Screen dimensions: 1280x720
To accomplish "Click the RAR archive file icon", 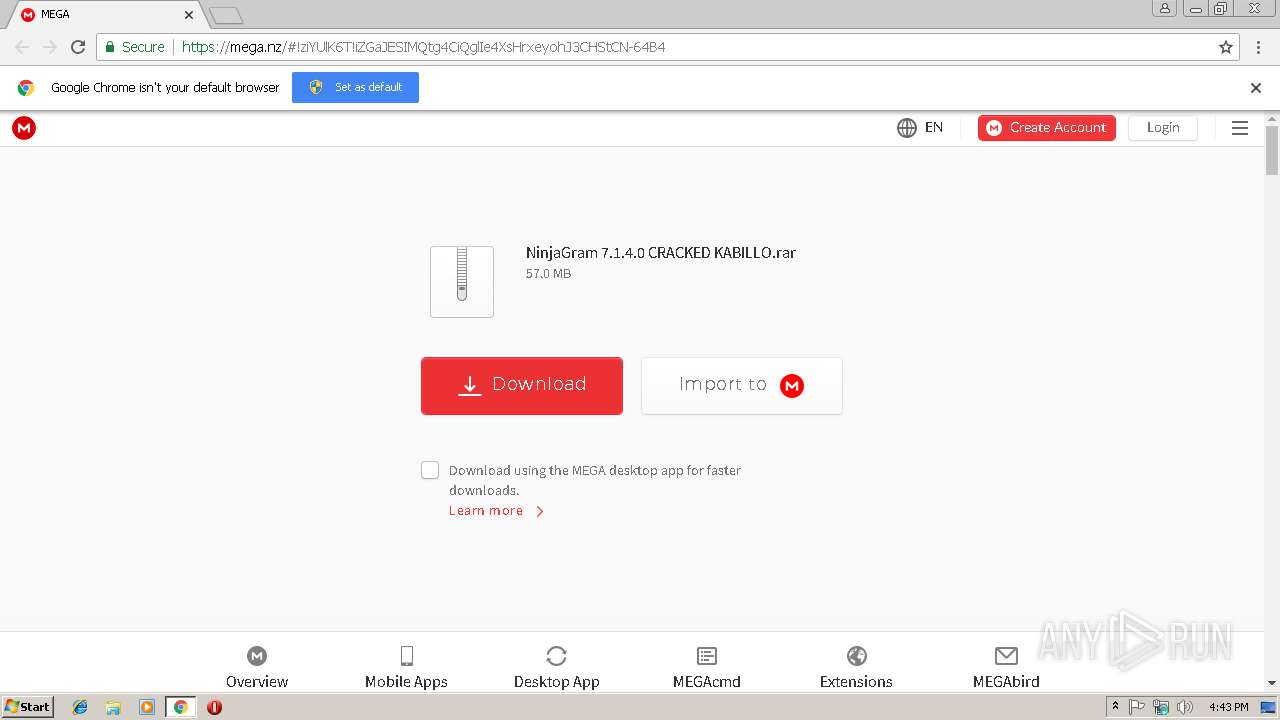I will (x=462, y=282).
